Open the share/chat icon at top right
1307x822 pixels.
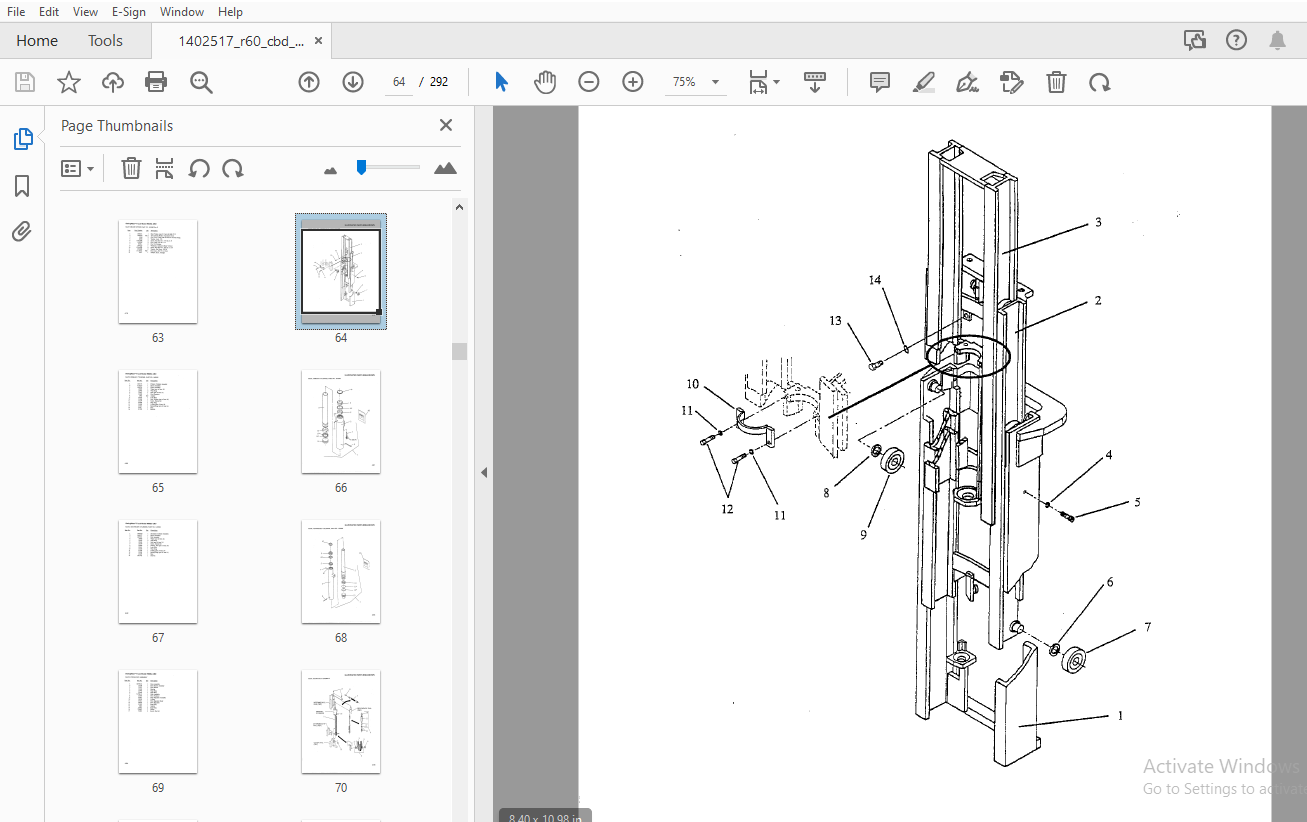point(1194,40)
